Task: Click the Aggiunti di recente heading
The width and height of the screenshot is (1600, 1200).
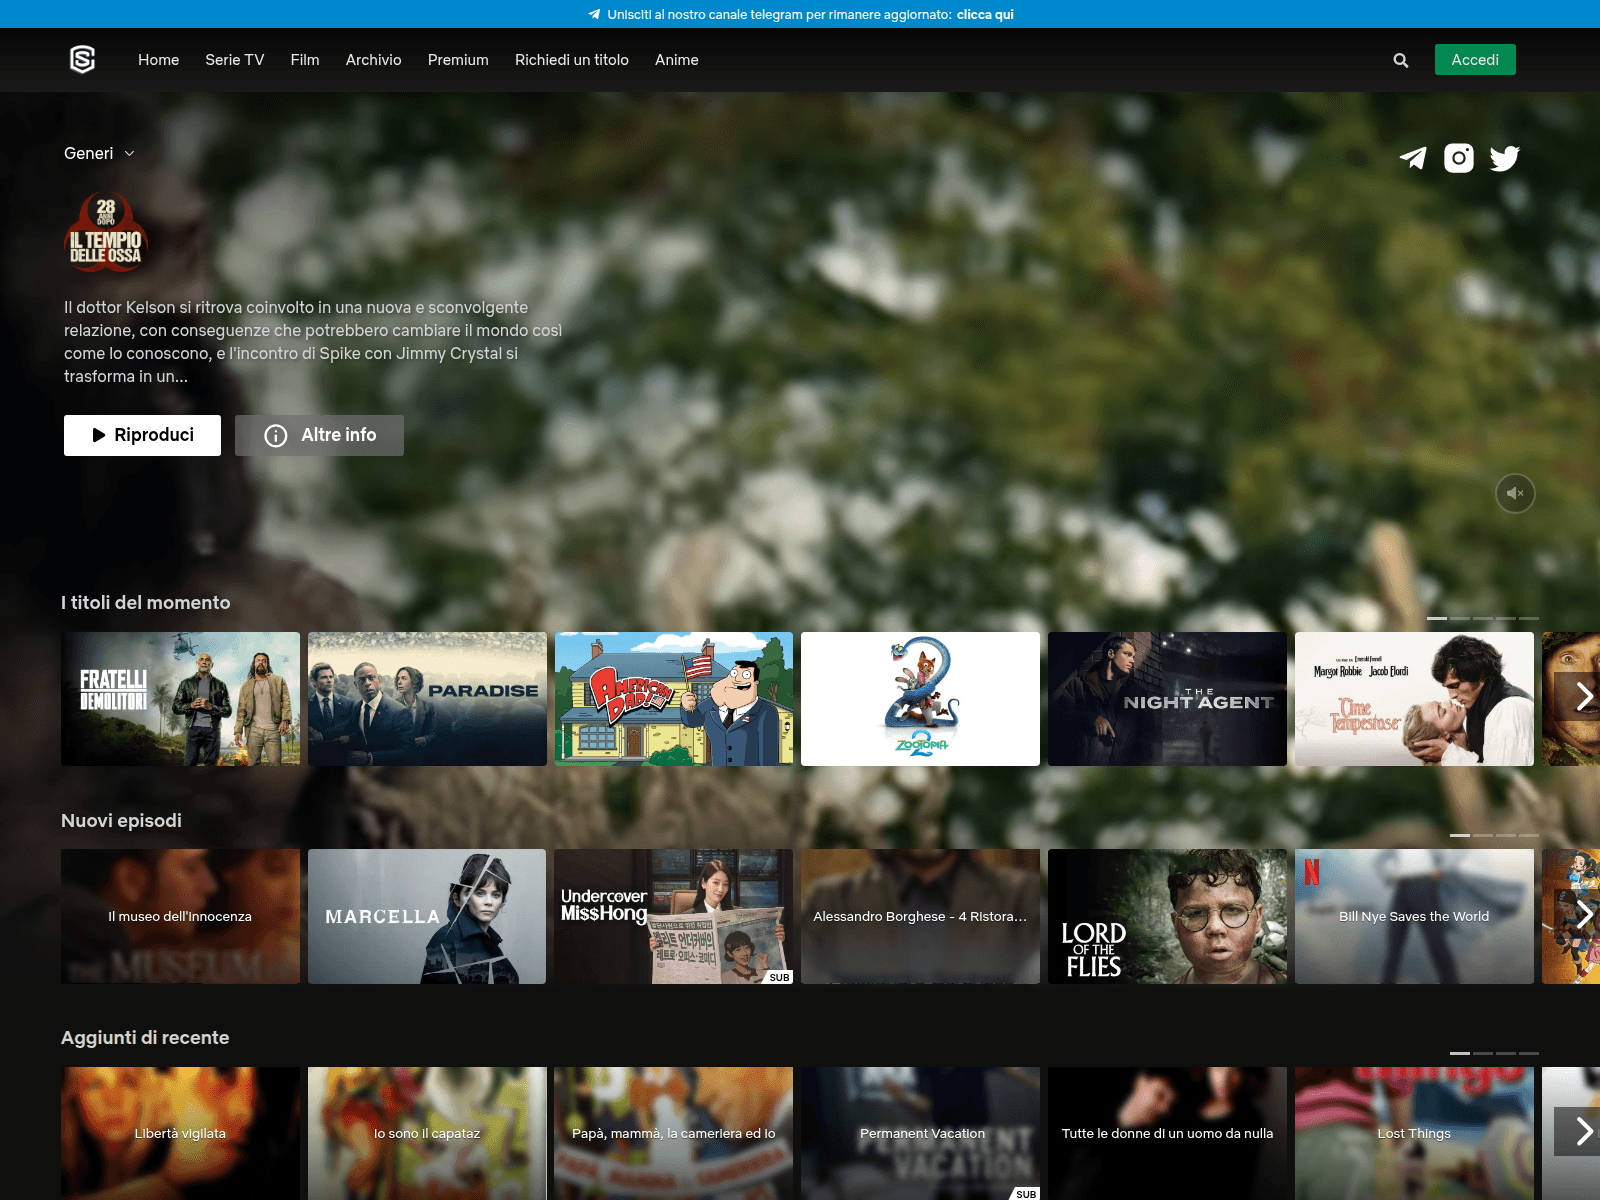Action: click(x=145, y=1037)
